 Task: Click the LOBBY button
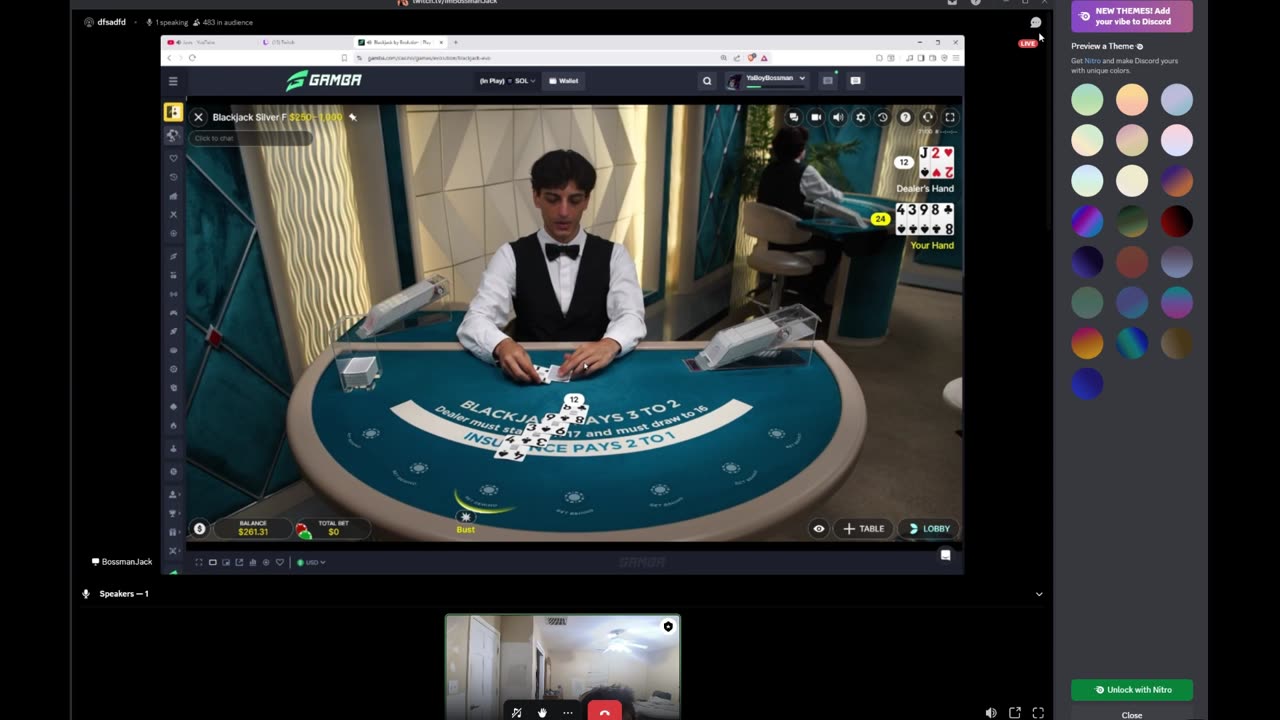(929, 529)
